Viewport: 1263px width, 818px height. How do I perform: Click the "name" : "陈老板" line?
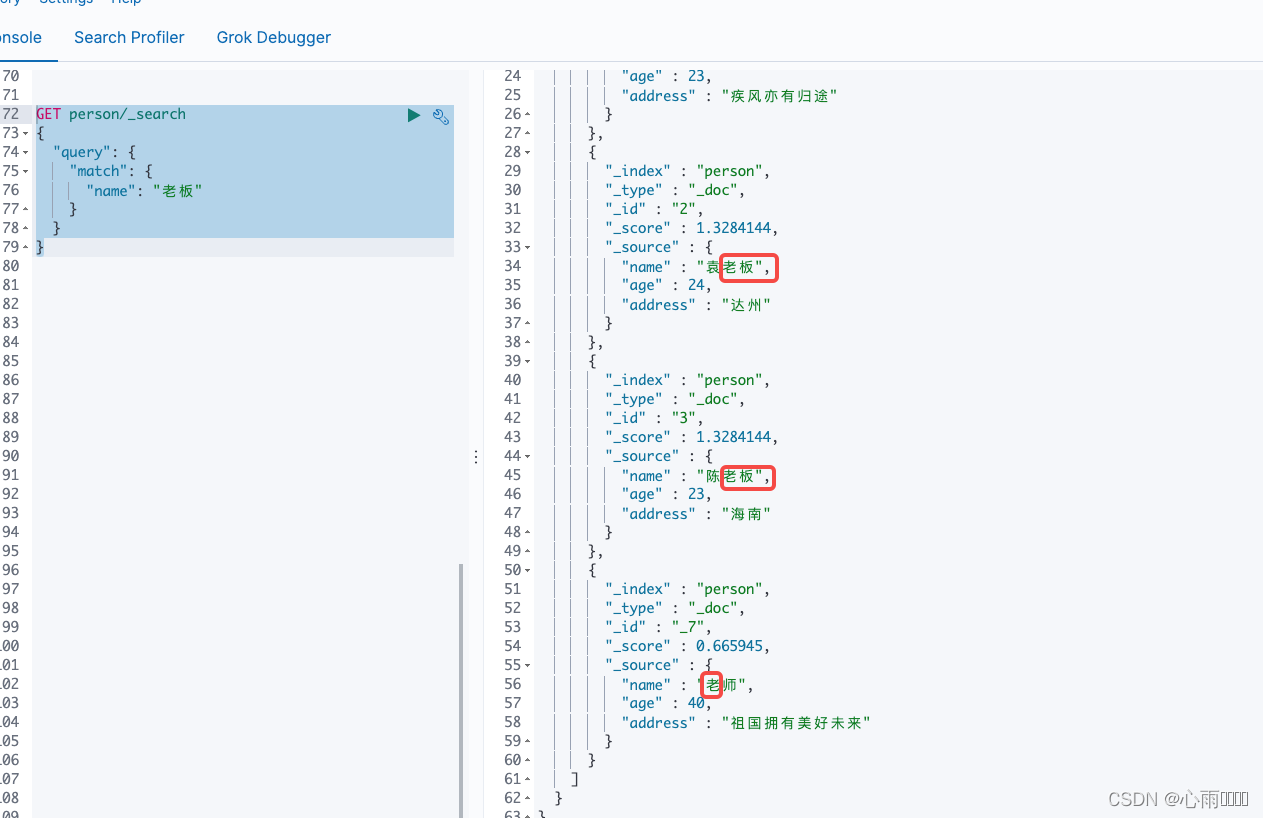[695, 476]
